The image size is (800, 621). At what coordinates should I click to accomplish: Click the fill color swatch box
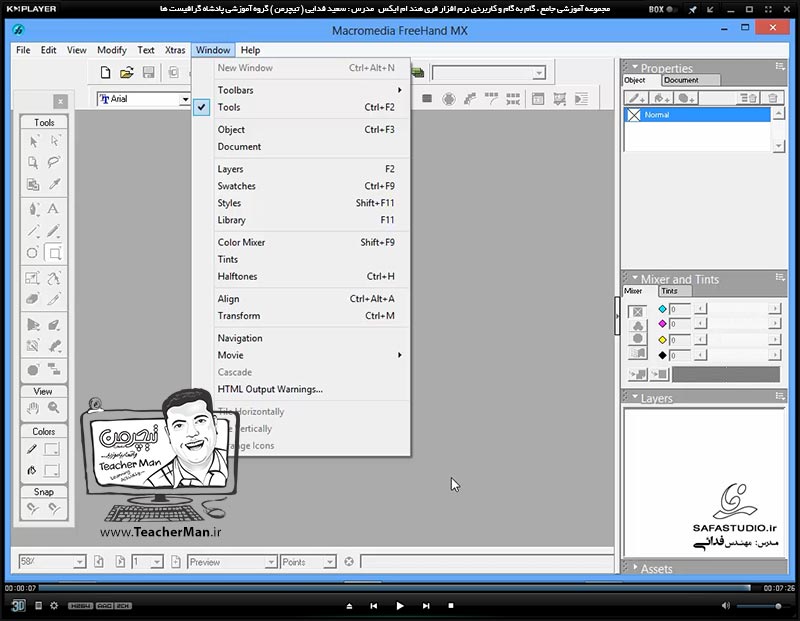pos(52,470)
